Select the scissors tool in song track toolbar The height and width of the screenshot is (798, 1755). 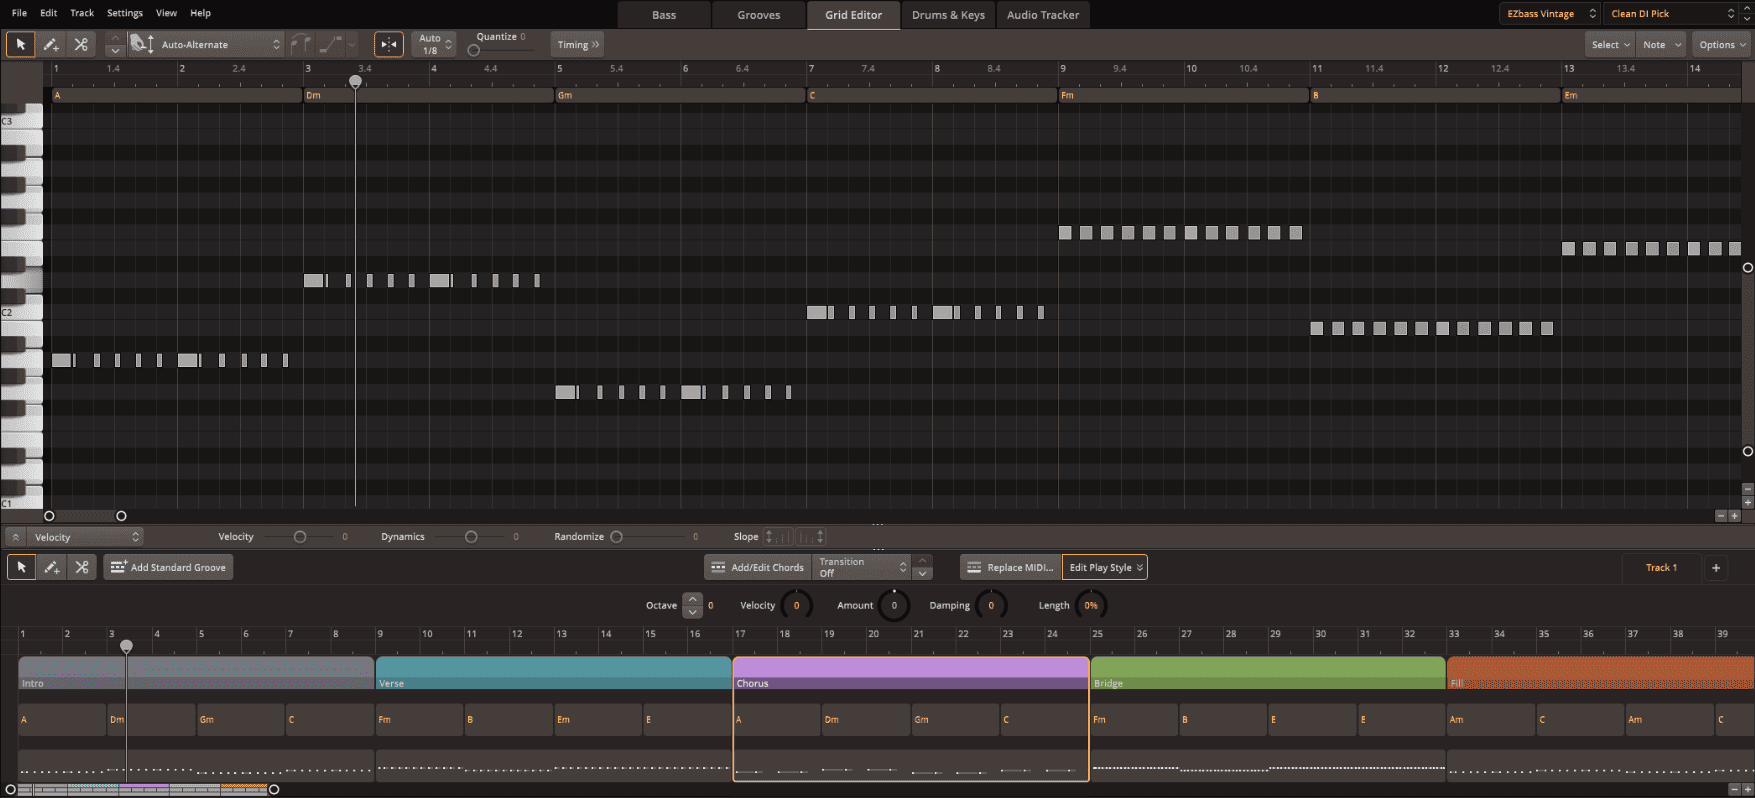tap(82, 567)
